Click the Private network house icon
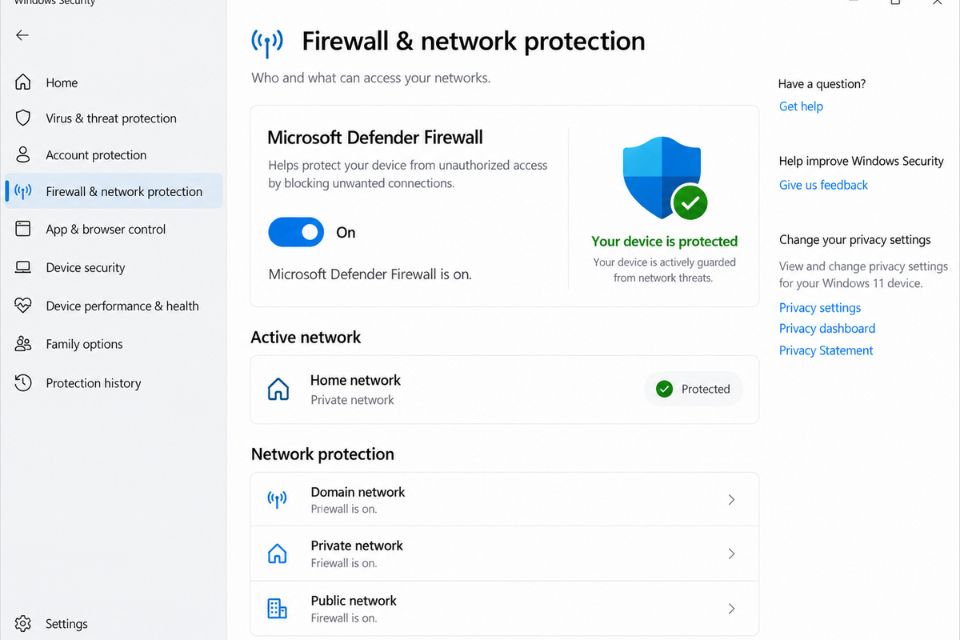Screen dimensions: 960x640 tap(277, 553)
